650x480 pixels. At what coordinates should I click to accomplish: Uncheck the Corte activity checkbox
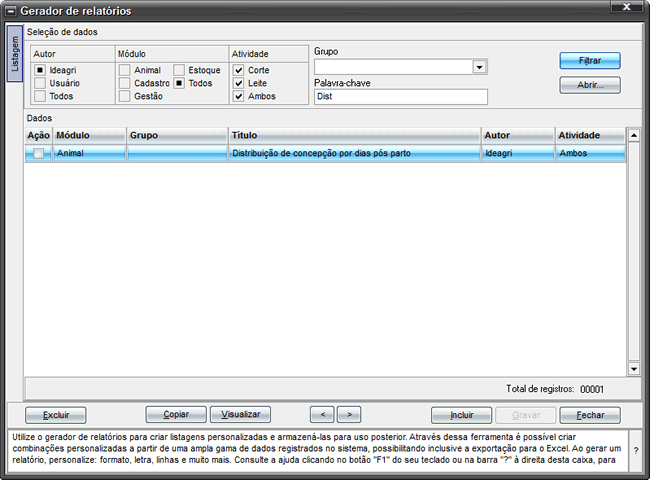point(238,70)
